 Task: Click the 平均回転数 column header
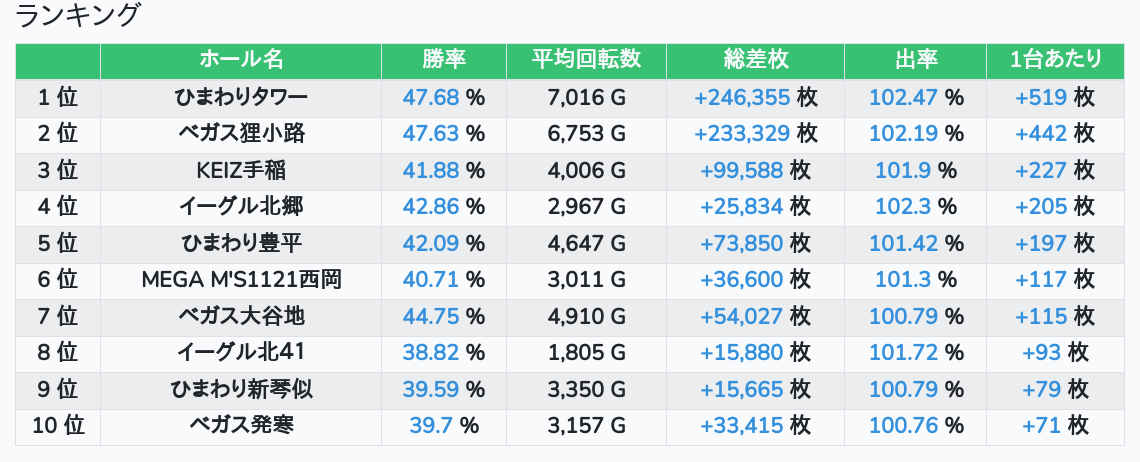[x=586, y=60]
